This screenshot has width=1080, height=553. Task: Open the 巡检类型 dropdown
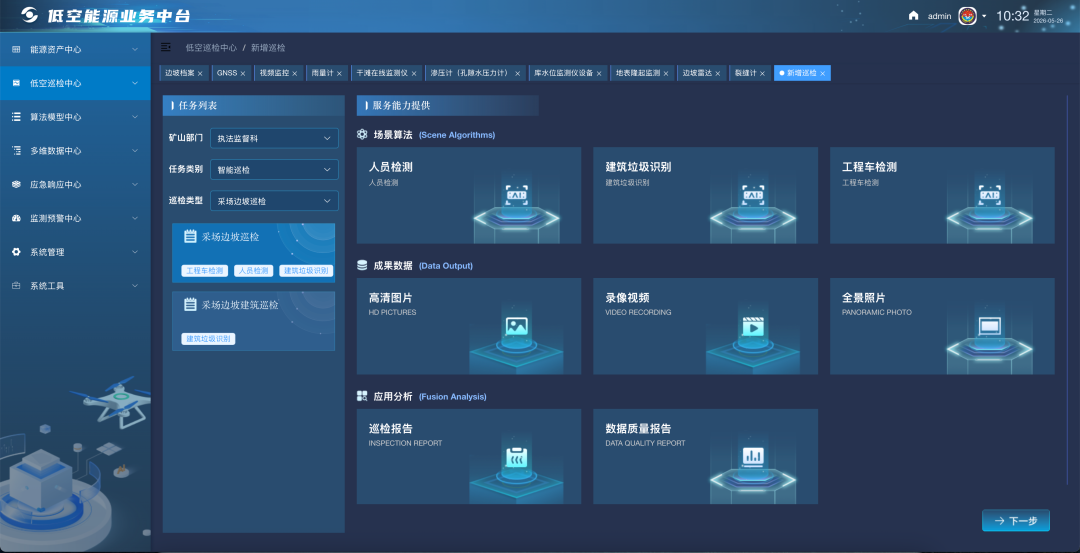point(274,201)
